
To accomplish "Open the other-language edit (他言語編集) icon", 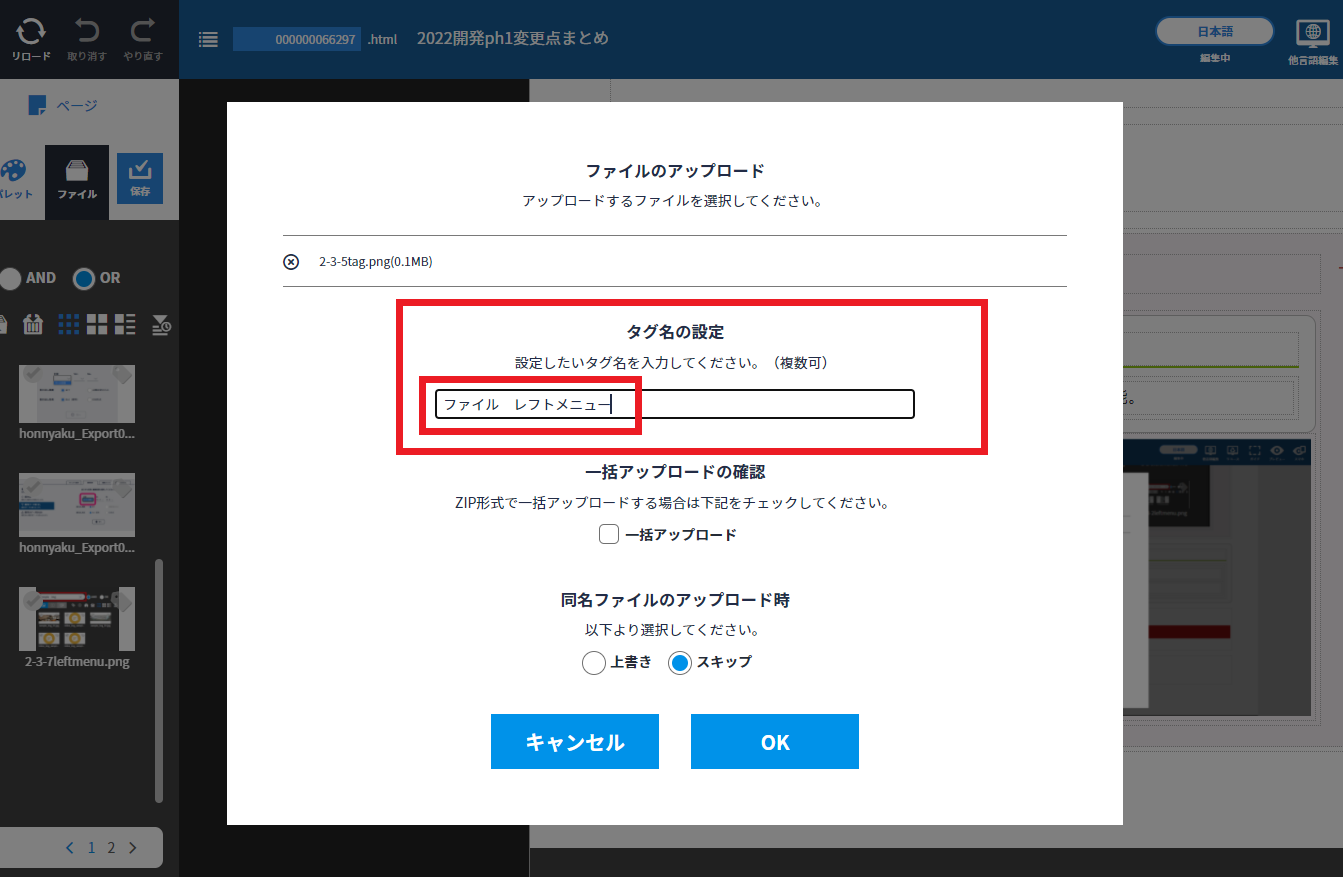I will tap(1312, 41).
